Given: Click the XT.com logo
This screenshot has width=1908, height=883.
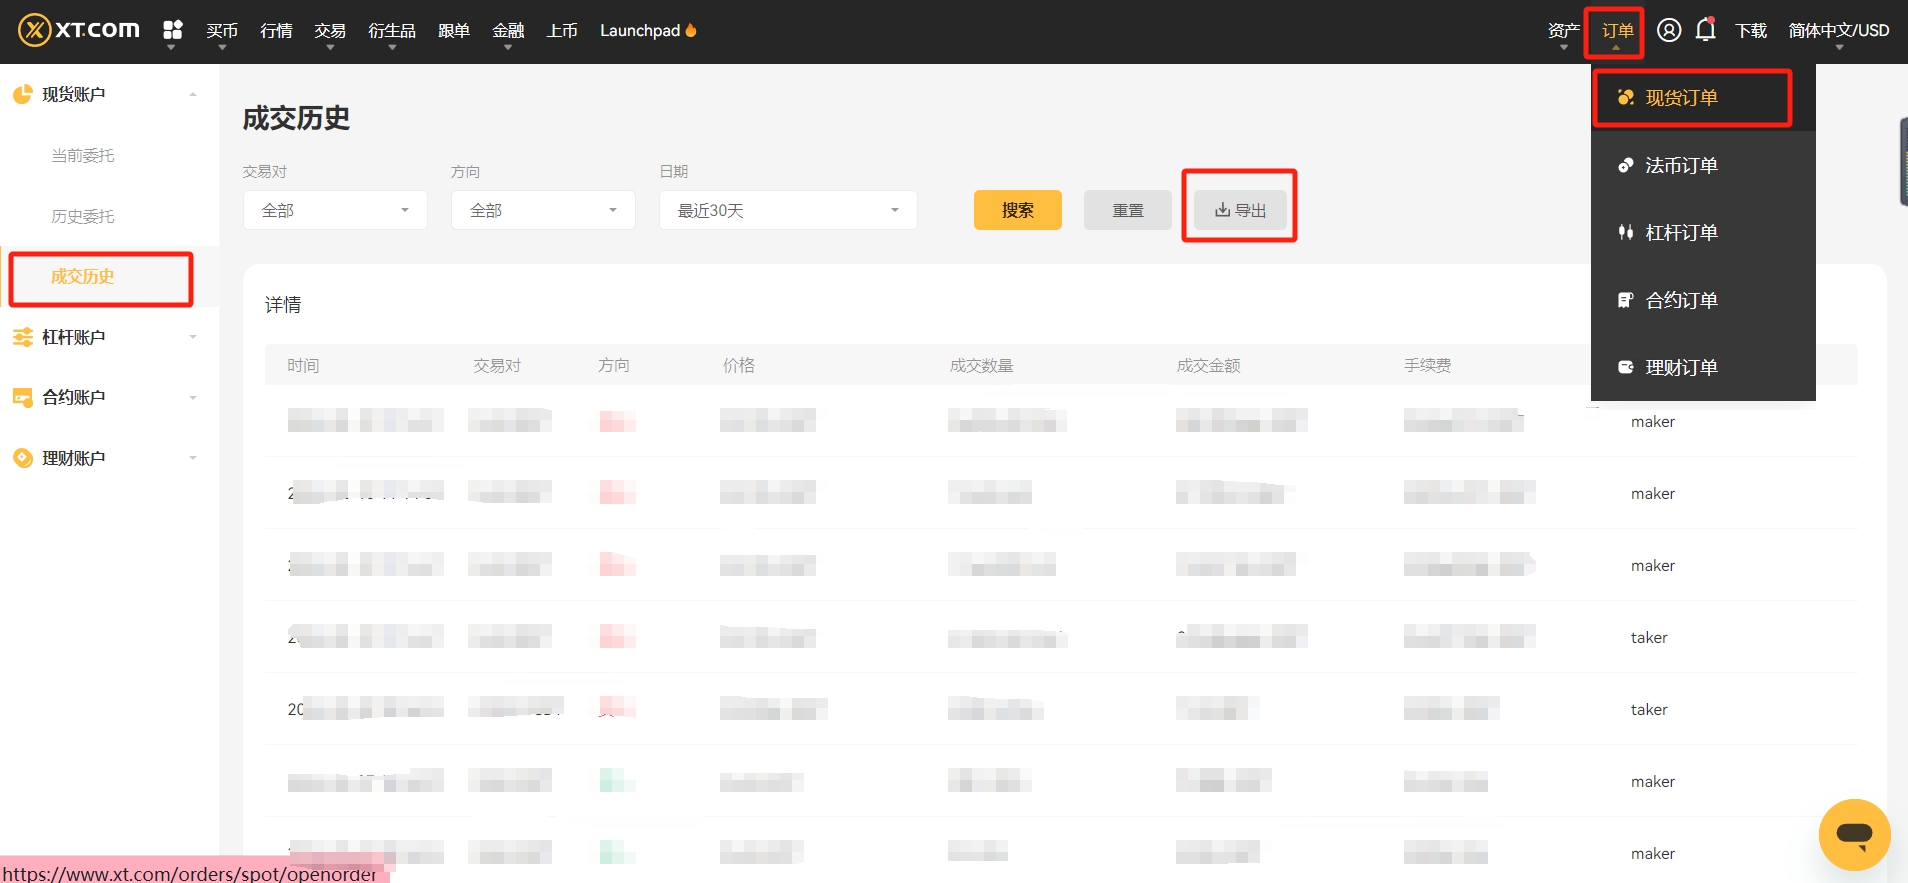Looking at the screenshot, I should tap(79, 30).
